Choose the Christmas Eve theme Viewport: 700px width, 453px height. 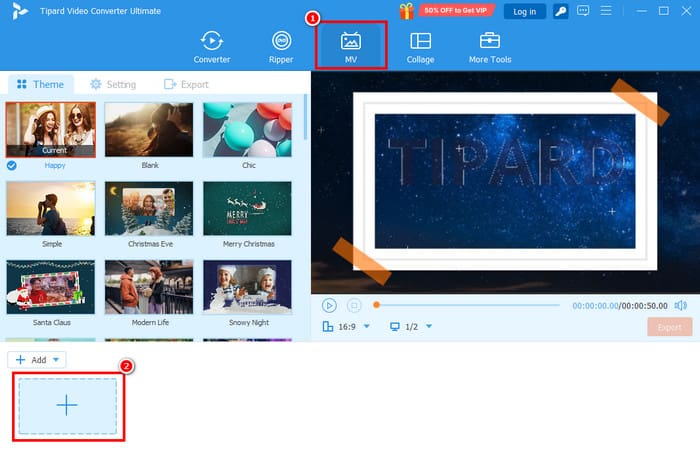click(149, 208)
